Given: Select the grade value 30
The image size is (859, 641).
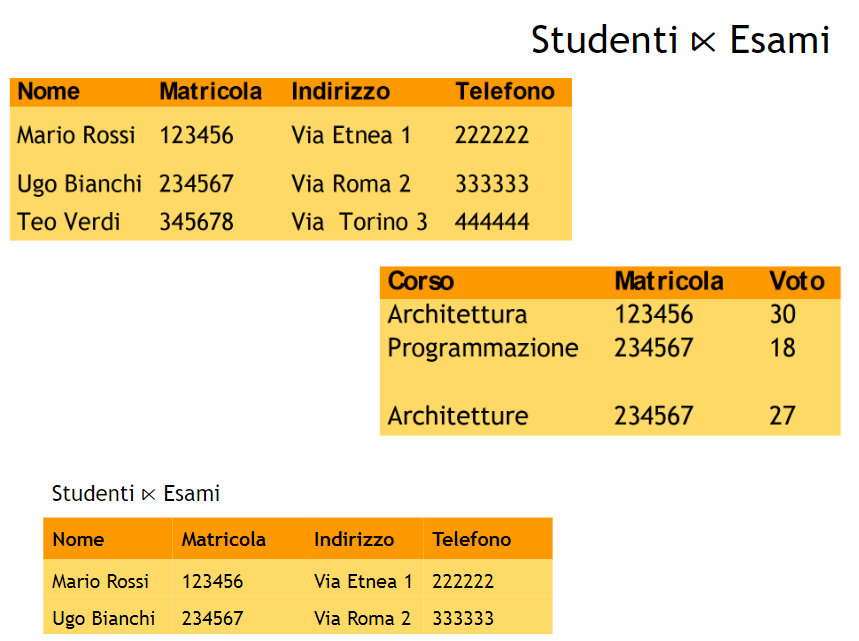Looking at the screenshot, I should click(x=782, y=315).
